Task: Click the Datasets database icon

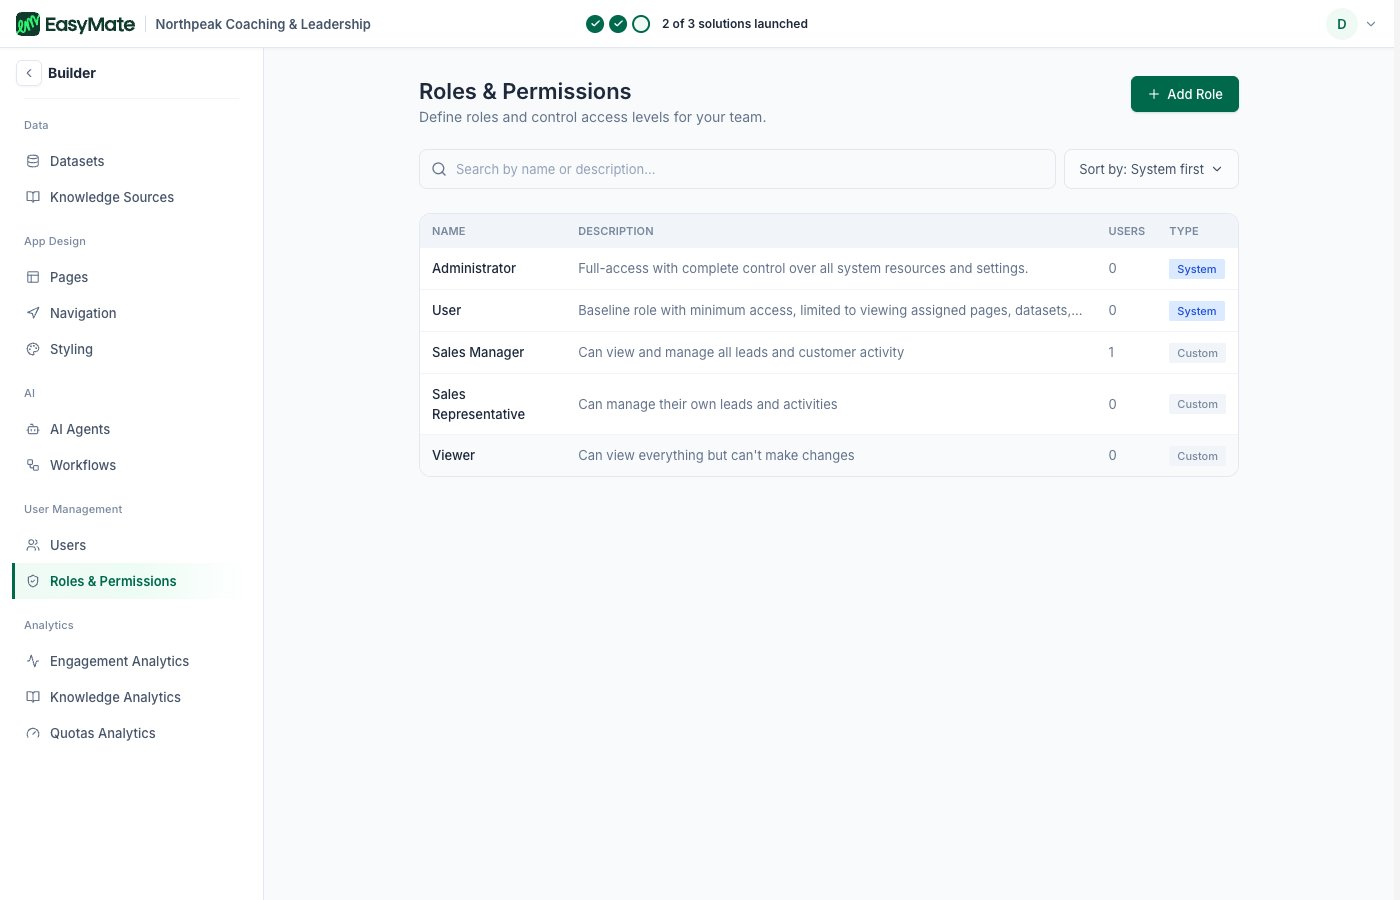Action: [33, 161]
